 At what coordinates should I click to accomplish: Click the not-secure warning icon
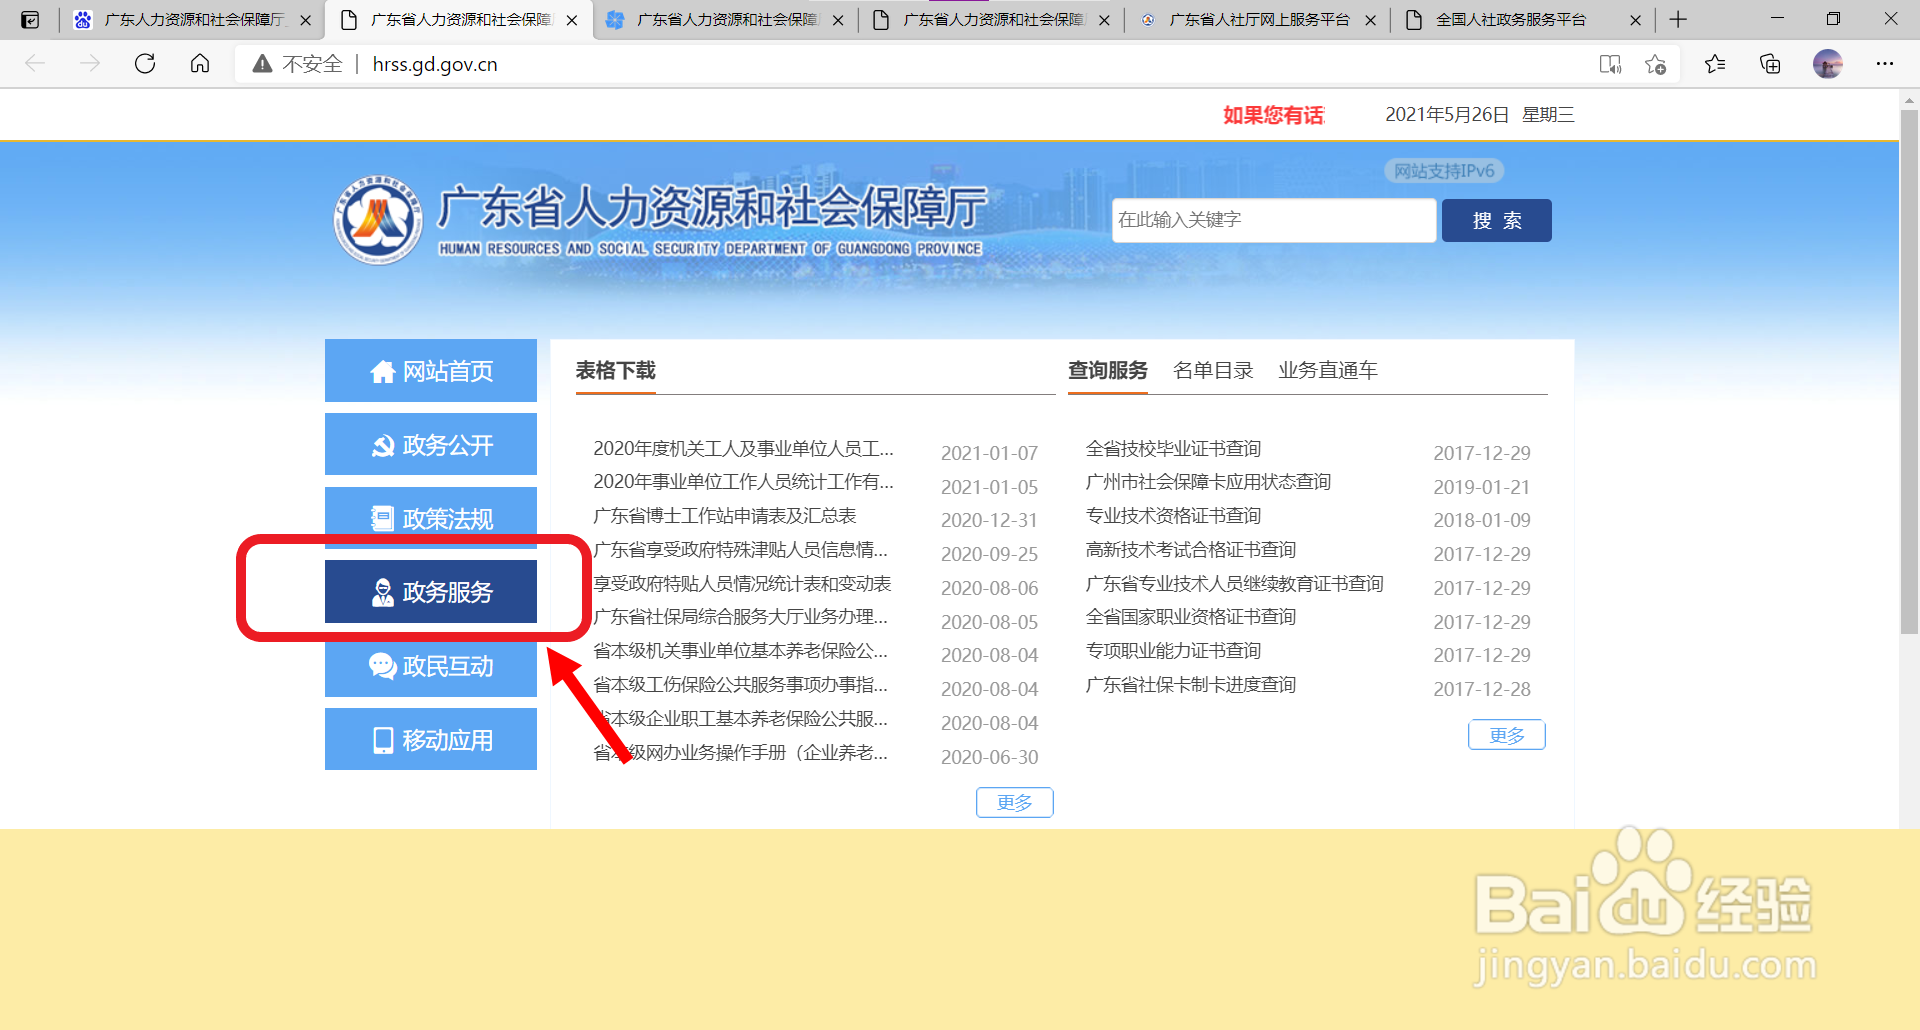click(x=262, y=64)
